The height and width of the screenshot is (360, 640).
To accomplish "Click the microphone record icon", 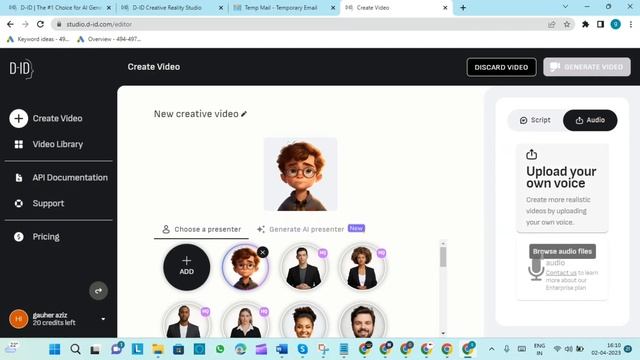I will pyautogui.click(x=536, y=269).
